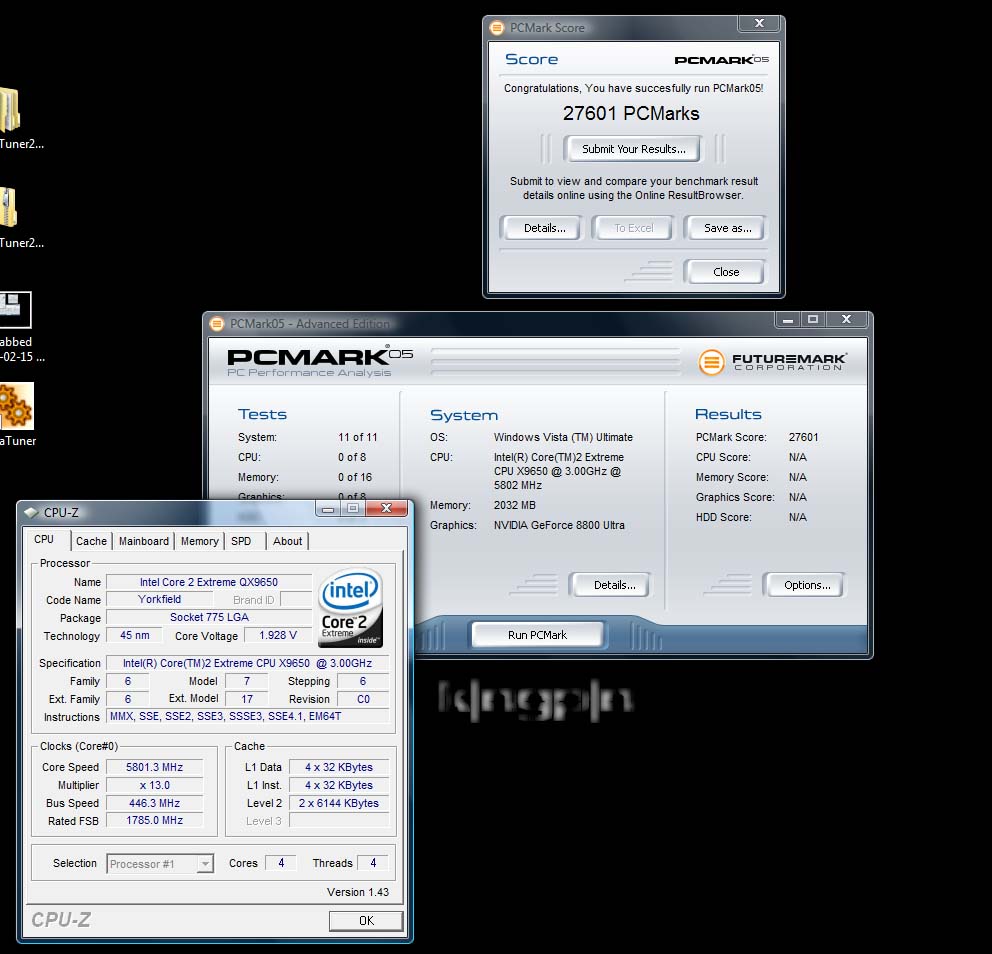The image size is (992, 954).
Task: Submit your results in PCMark Score
Action: (633, 149)
